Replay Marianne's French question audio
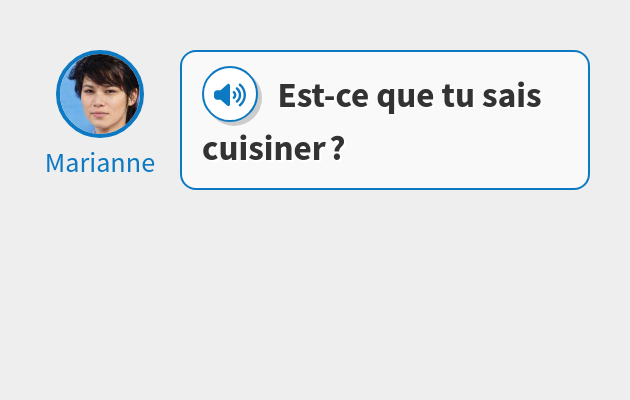The height and width of the screenshot is (400, 630). click(x=230, y=95)
